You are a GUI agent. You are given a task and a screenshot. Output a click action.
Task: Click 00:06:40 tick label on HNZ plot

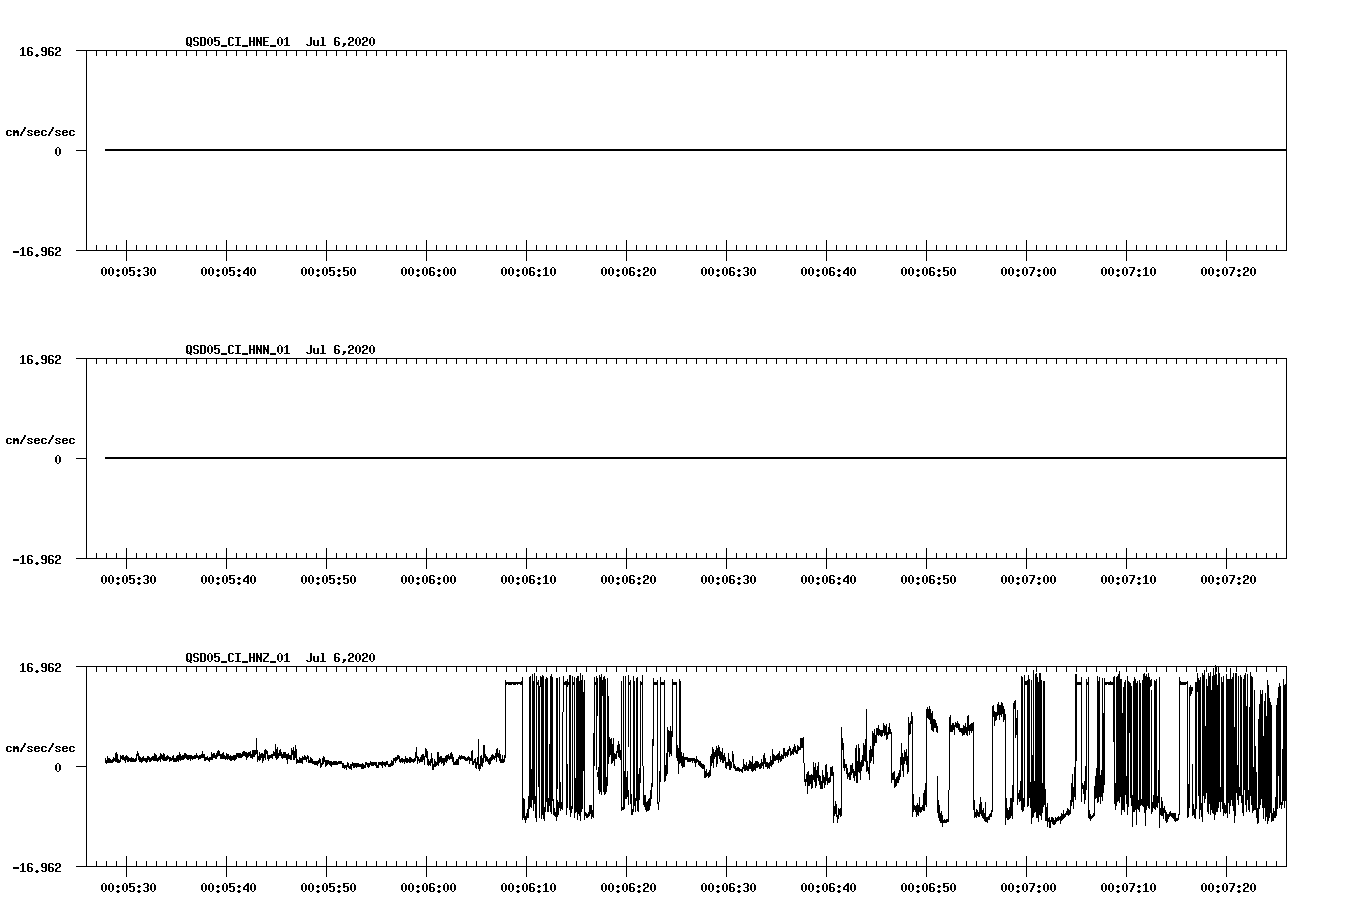(x=828, y=888)
